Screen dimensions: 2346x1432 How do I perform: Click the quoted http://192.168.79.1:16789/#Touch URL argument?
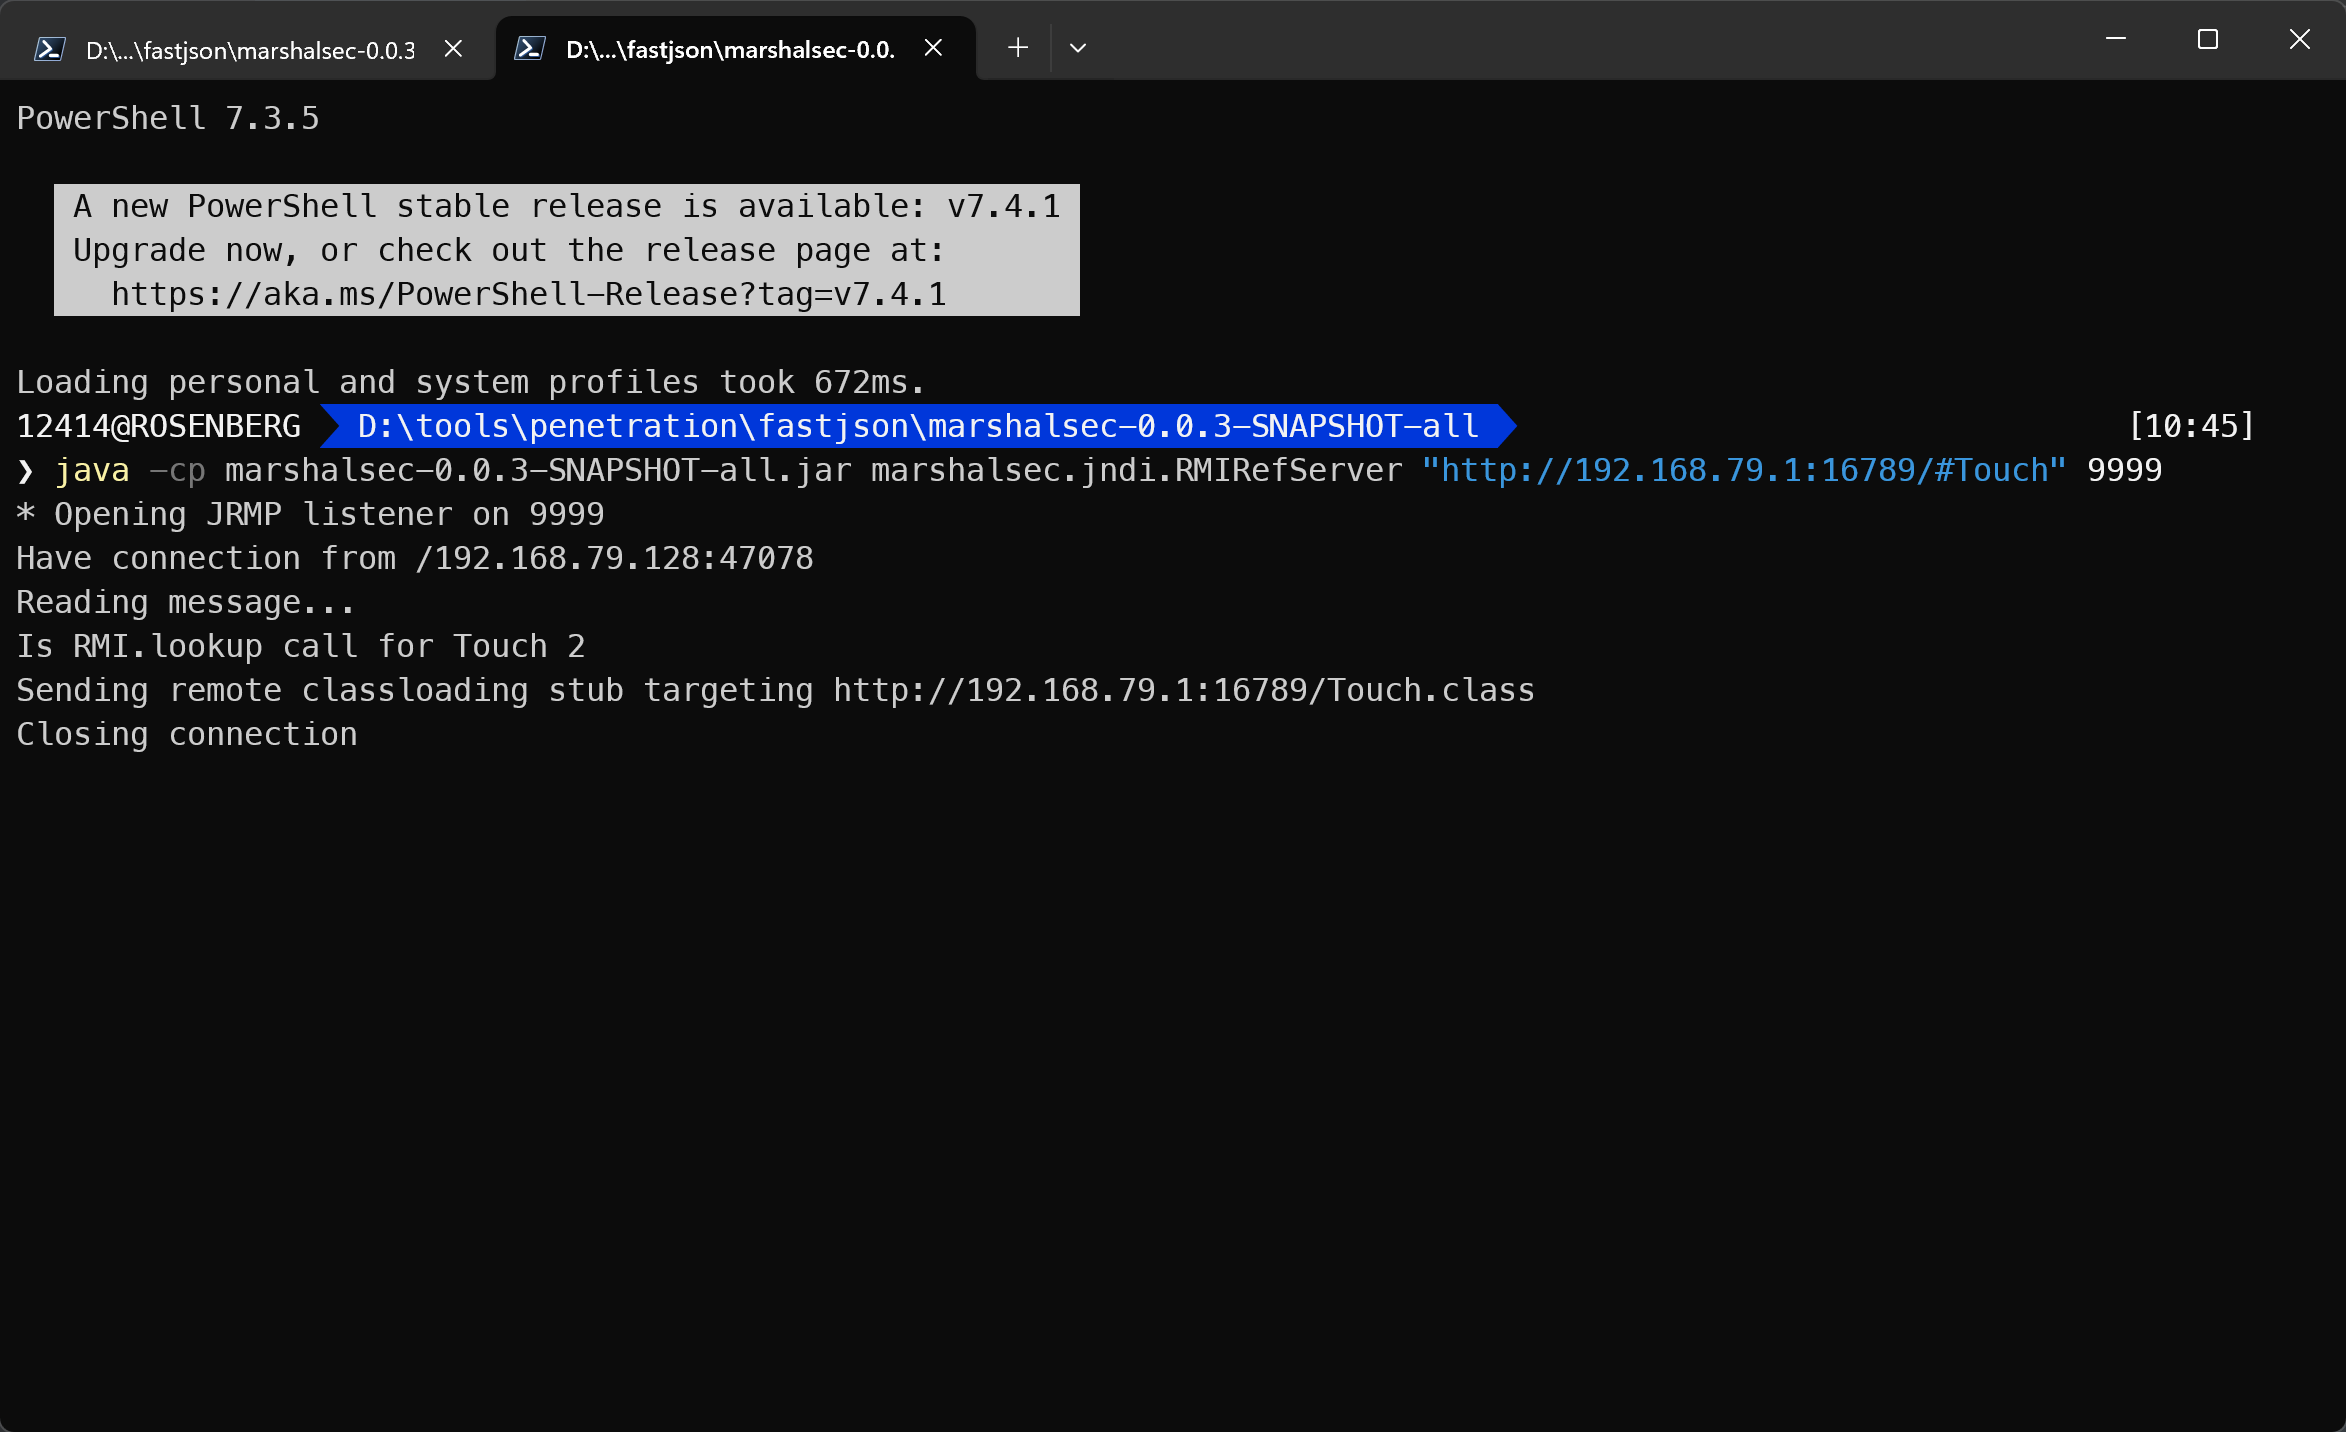point(1743,470)
